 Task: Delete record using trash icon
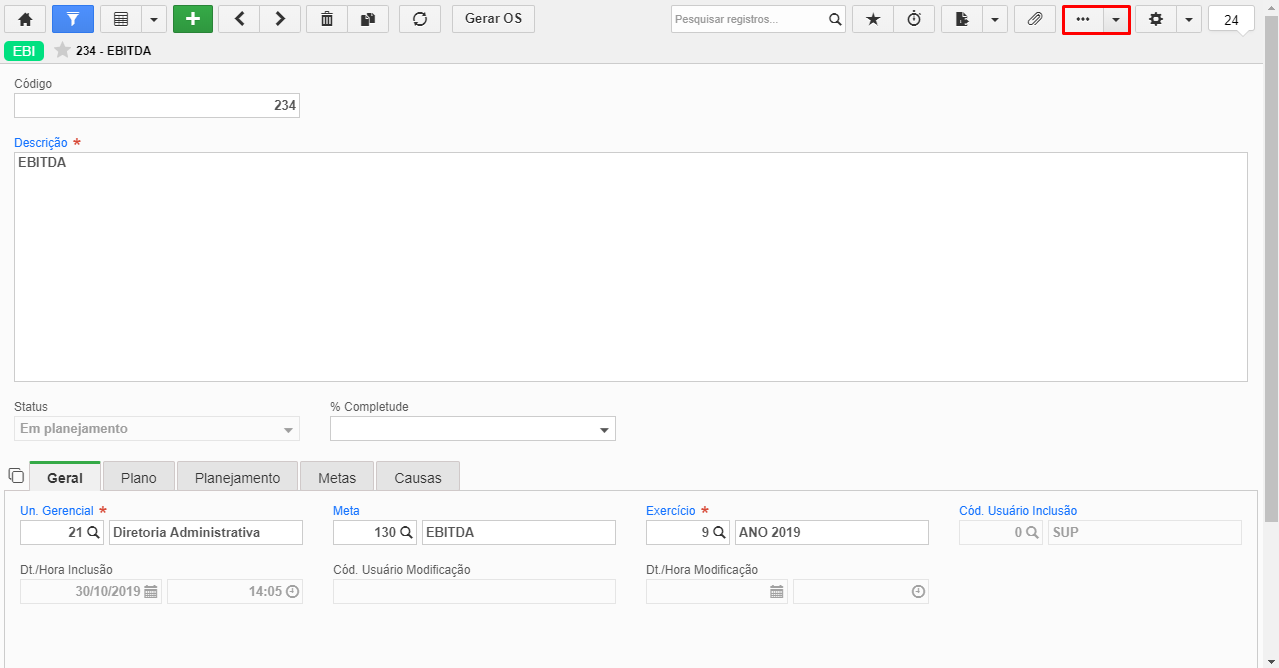[327, 19]
